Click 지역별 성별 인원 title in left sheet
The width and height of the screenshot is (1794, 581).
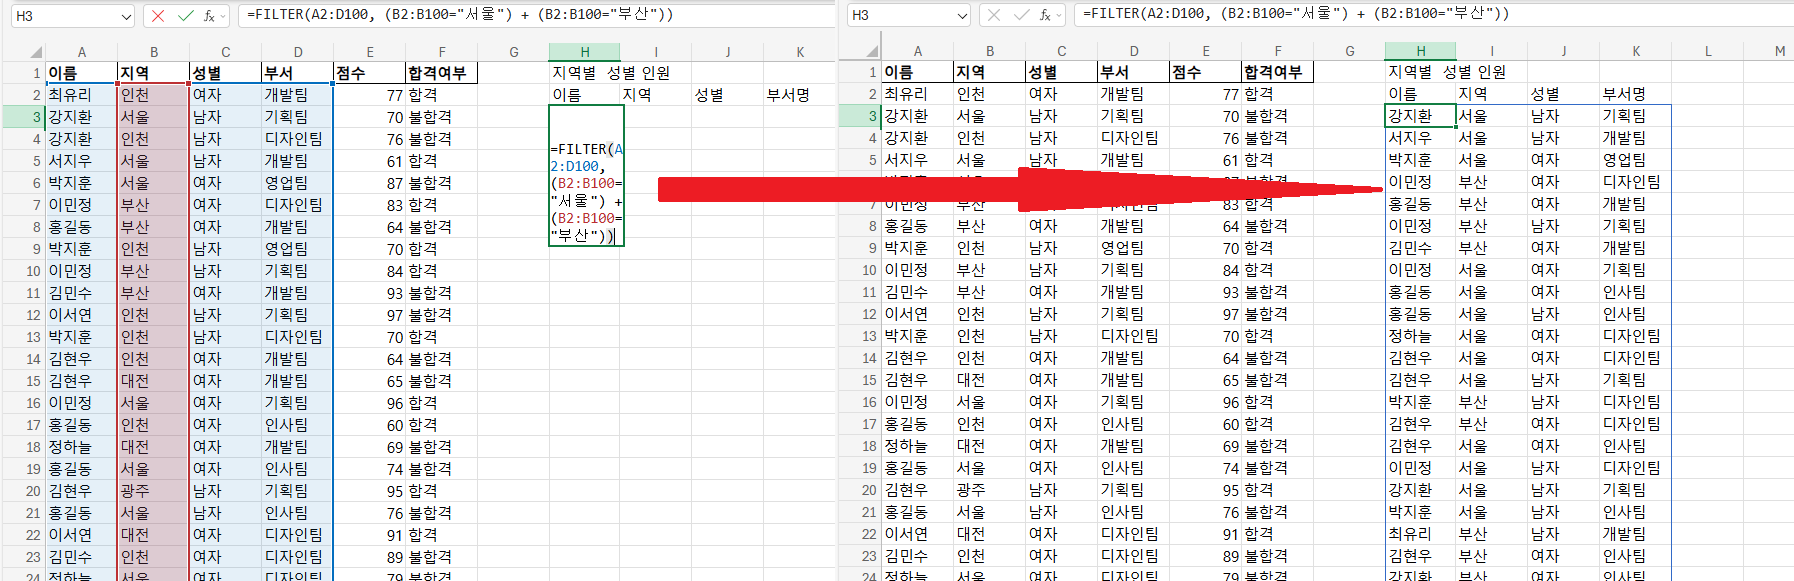(611, 73)
